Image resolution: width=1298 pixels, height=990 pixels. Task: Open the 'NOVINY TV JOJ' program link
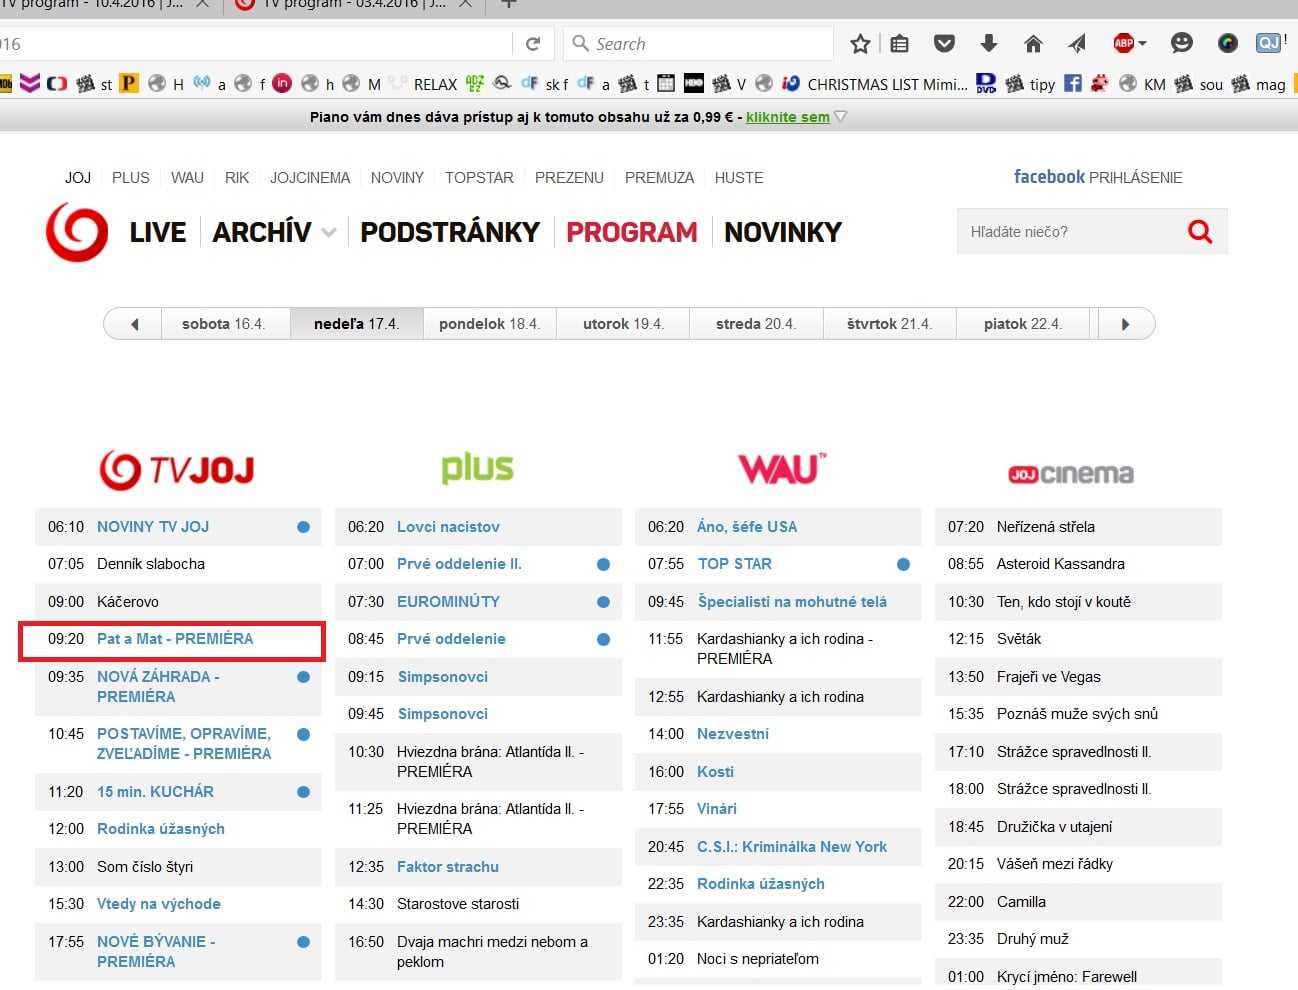point(153,527)
